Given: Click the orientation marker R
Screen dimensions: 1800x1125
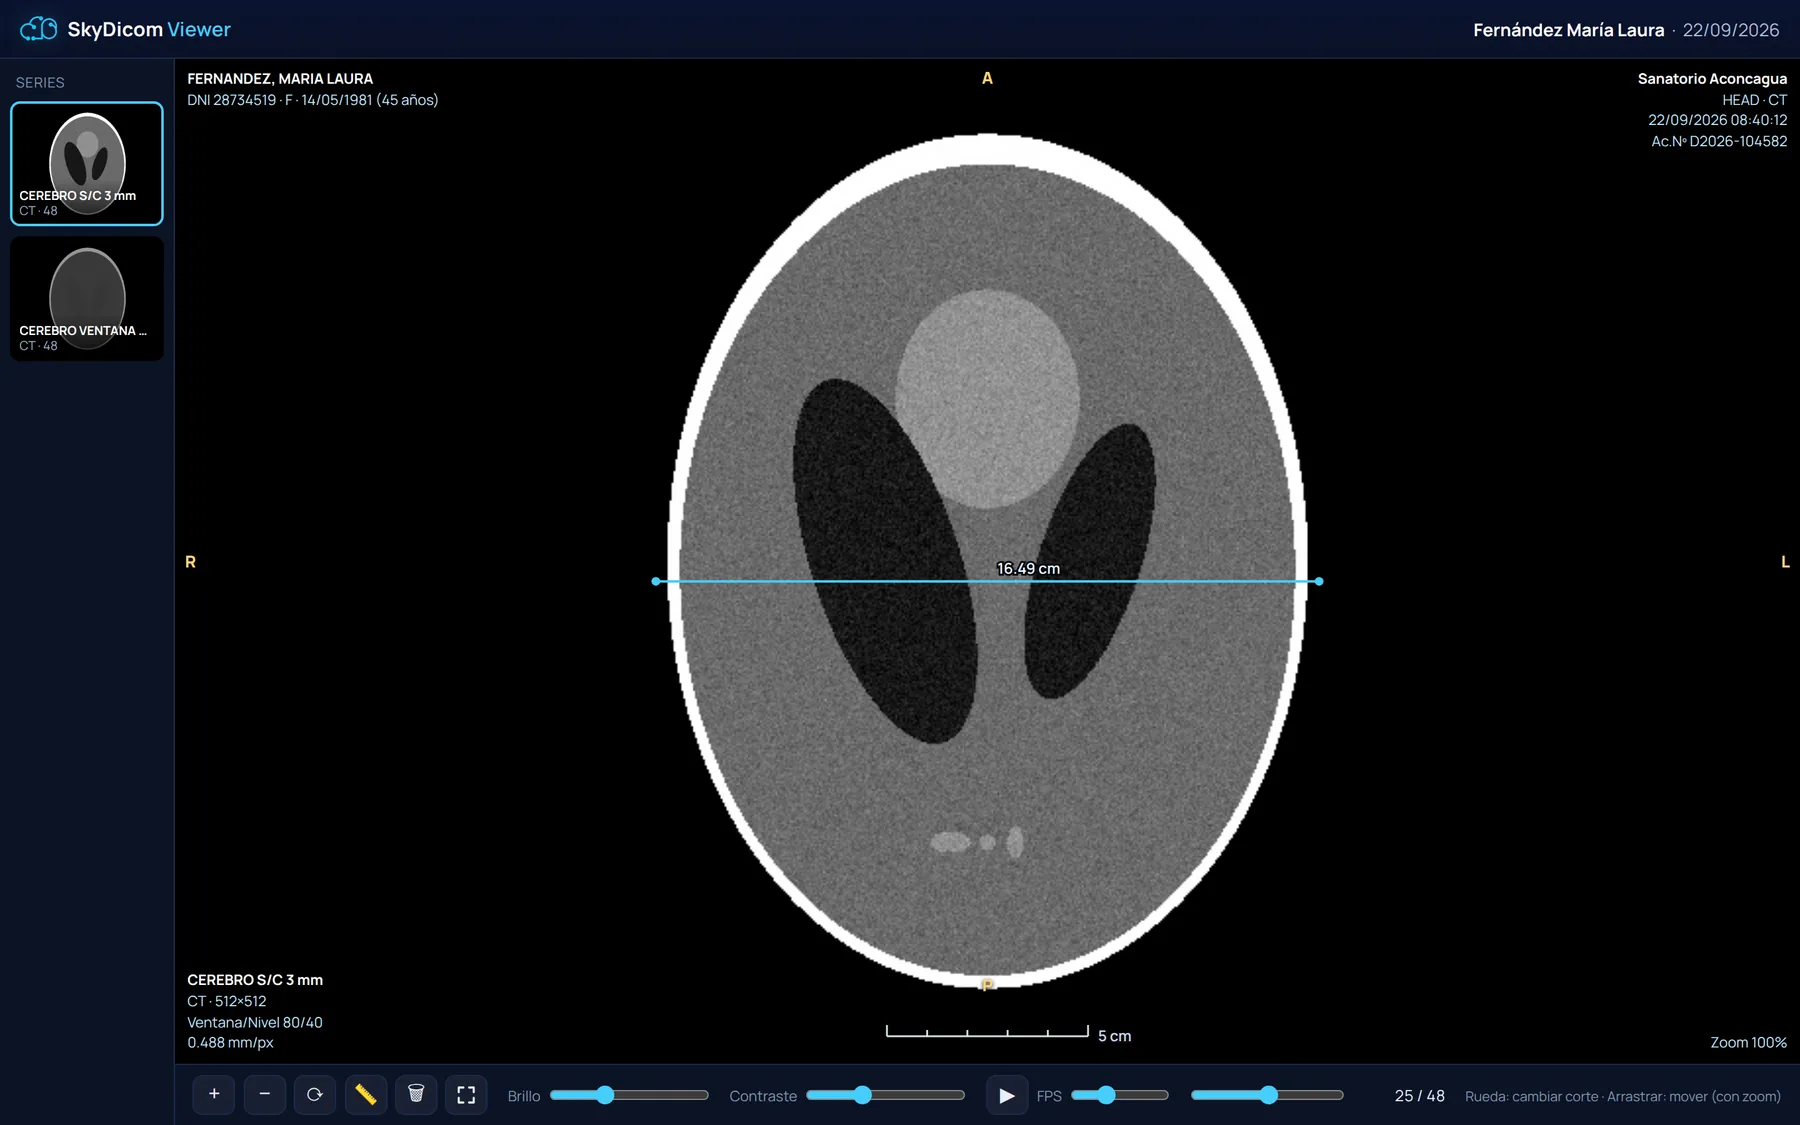Looking at the screenshot, I should tap(190, 562).
